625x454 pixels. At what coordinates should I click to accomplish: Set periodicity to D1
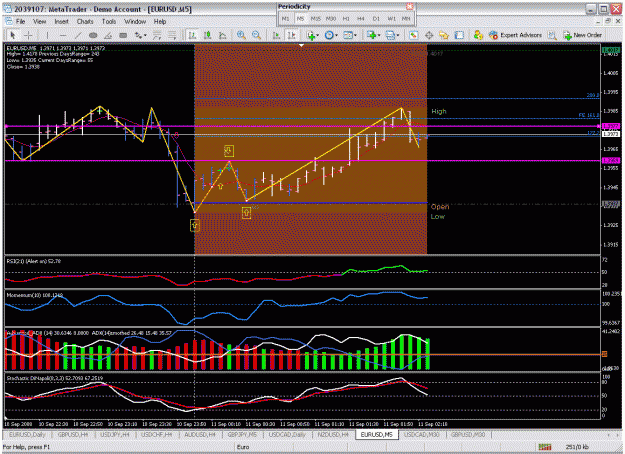(x=376, y=19)
